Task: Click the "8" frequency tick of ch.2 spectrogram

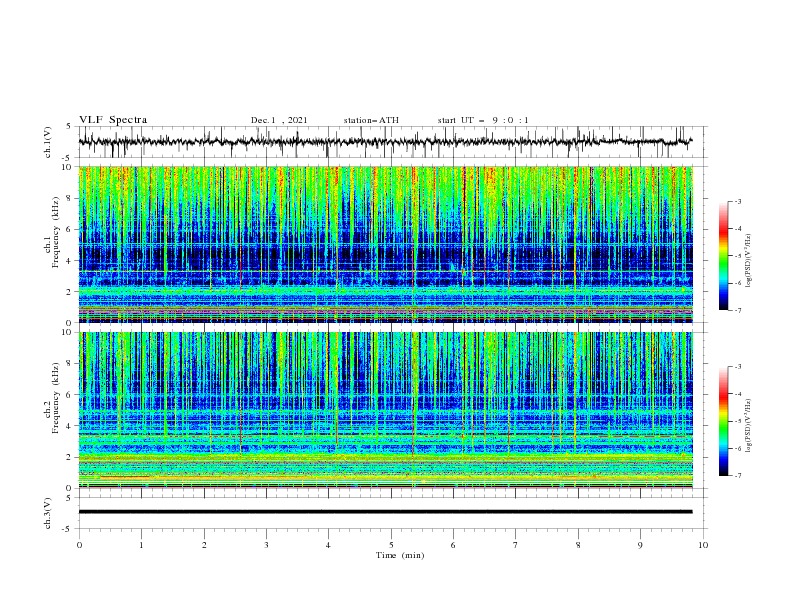Action: pyautogui.click(x=70, y=364)
